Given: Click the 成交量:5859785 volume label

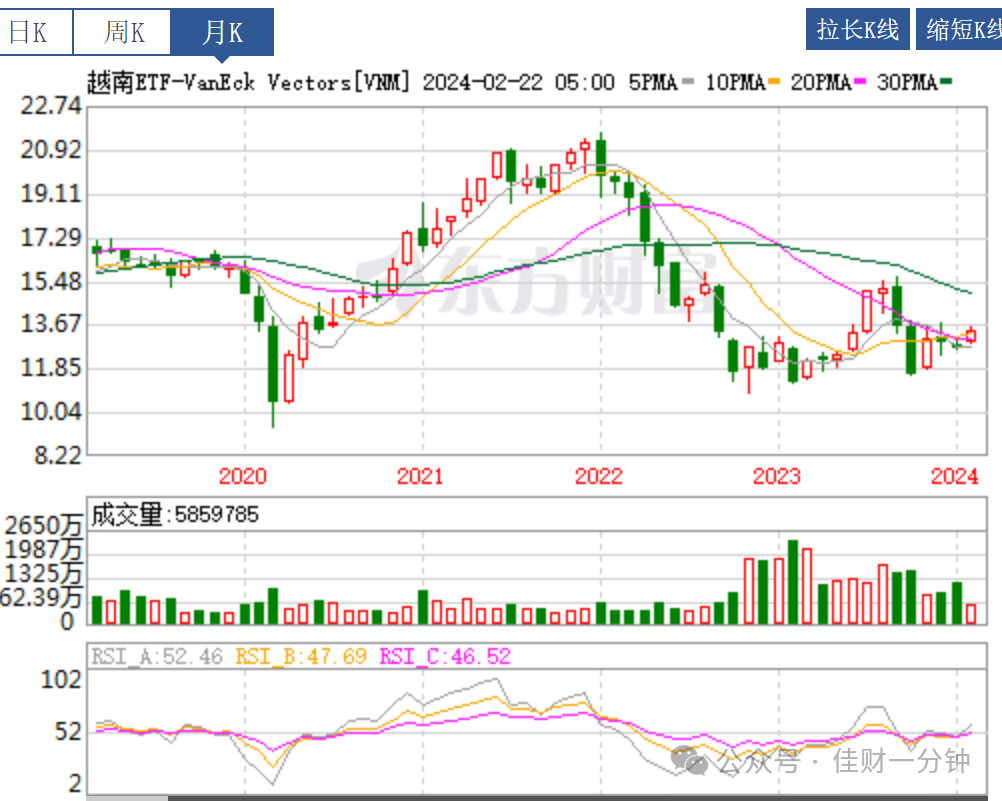Looking at the screenshot, I should coord(174,515).
